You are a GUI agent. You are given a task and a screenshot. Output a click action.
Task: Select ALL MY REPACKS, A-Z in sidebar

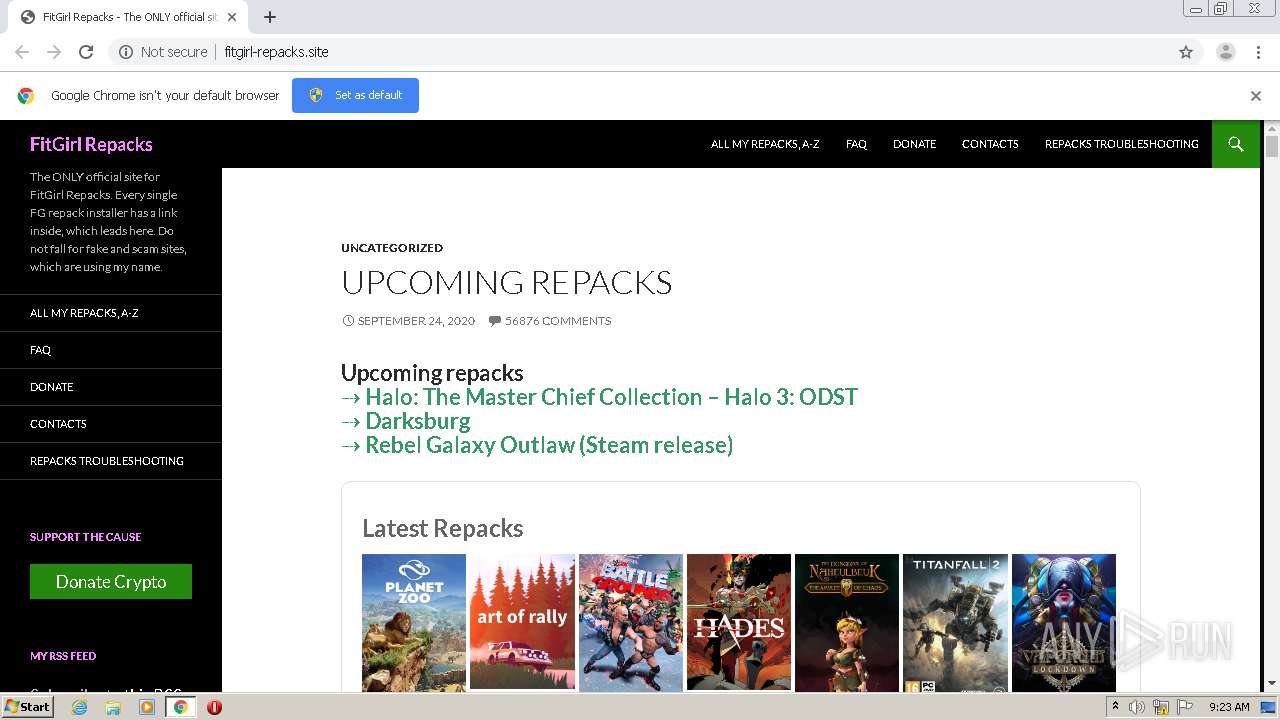(x=84, y=313)
